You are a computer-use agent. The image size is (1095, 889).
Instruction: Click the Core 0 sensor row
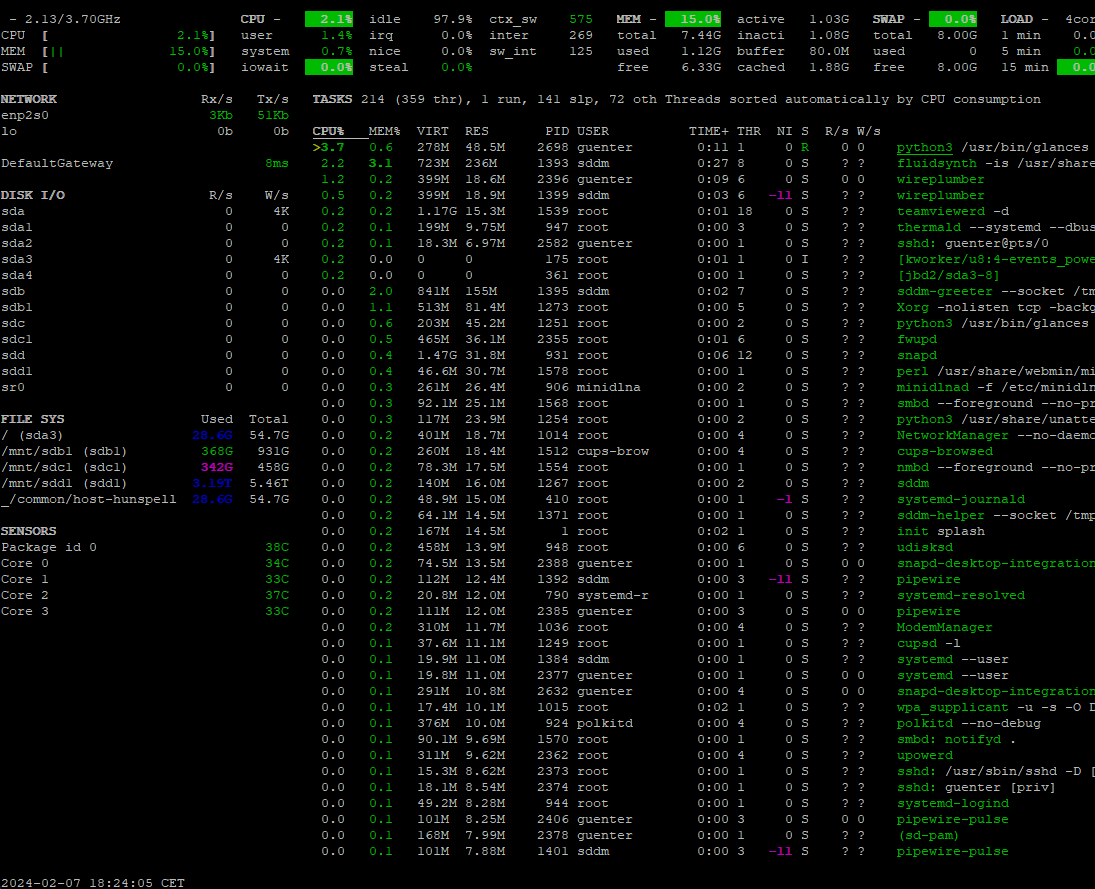pos(145,563)
